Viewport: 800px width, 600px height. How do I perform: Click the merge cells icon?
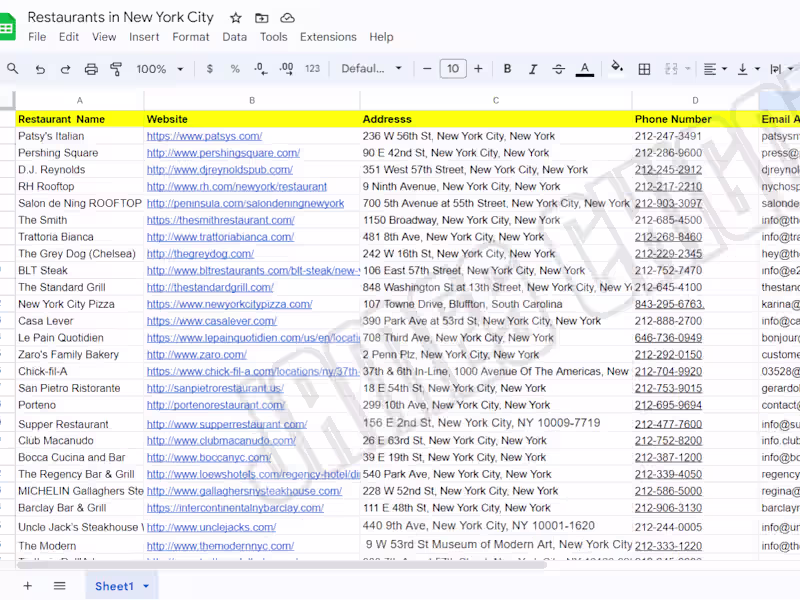[671, 69]
